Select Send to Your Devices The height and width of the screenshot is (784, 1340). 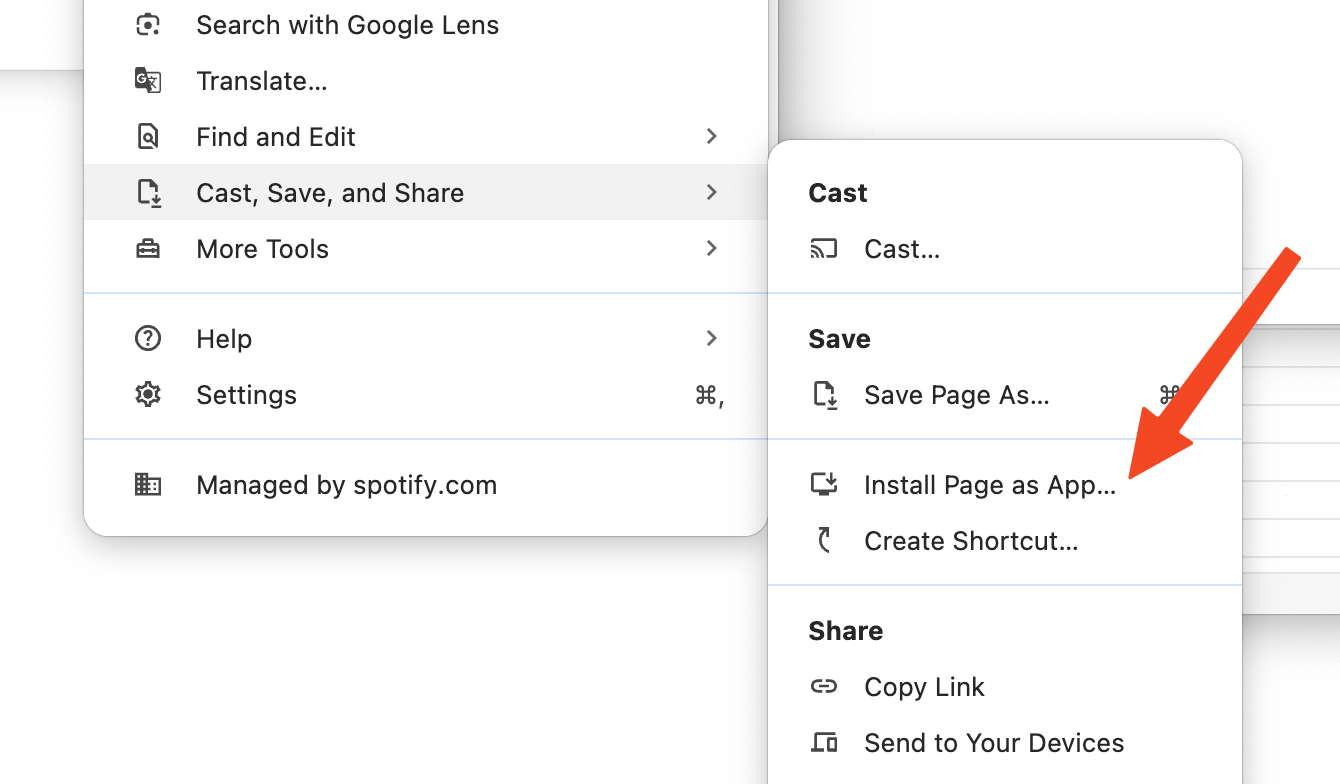993,743
